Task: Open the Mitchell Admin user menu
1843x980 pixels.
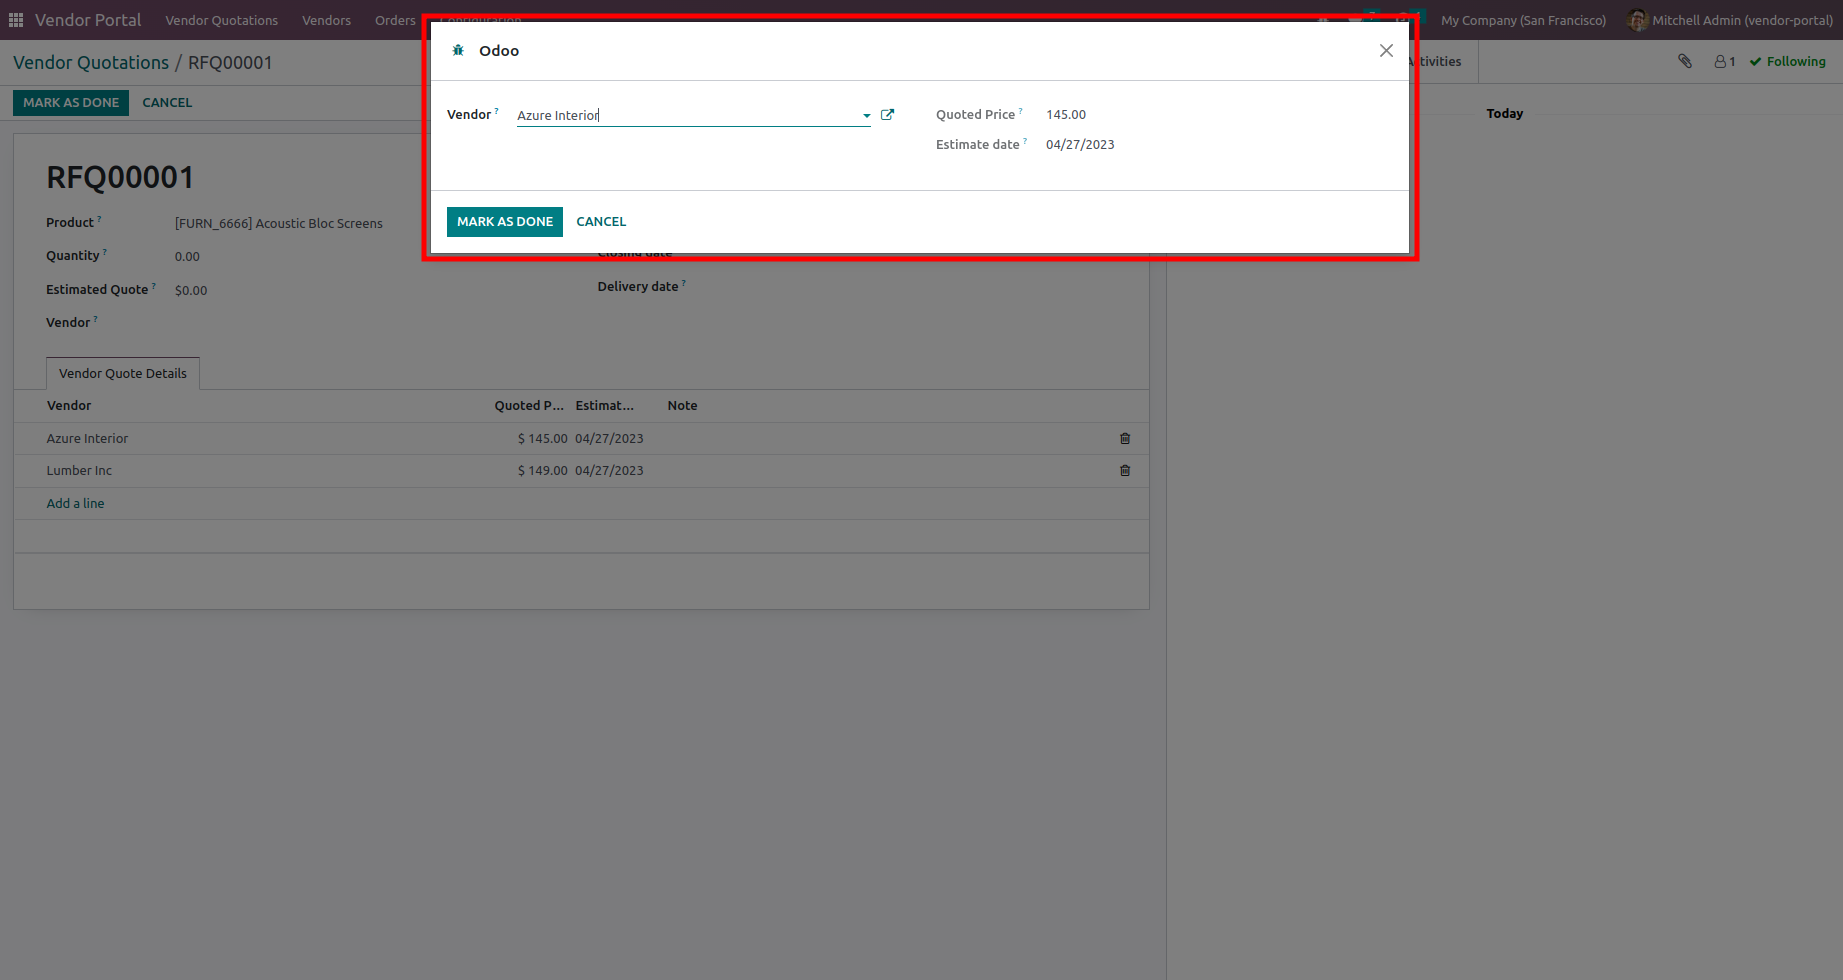Action: [1731, 20]
